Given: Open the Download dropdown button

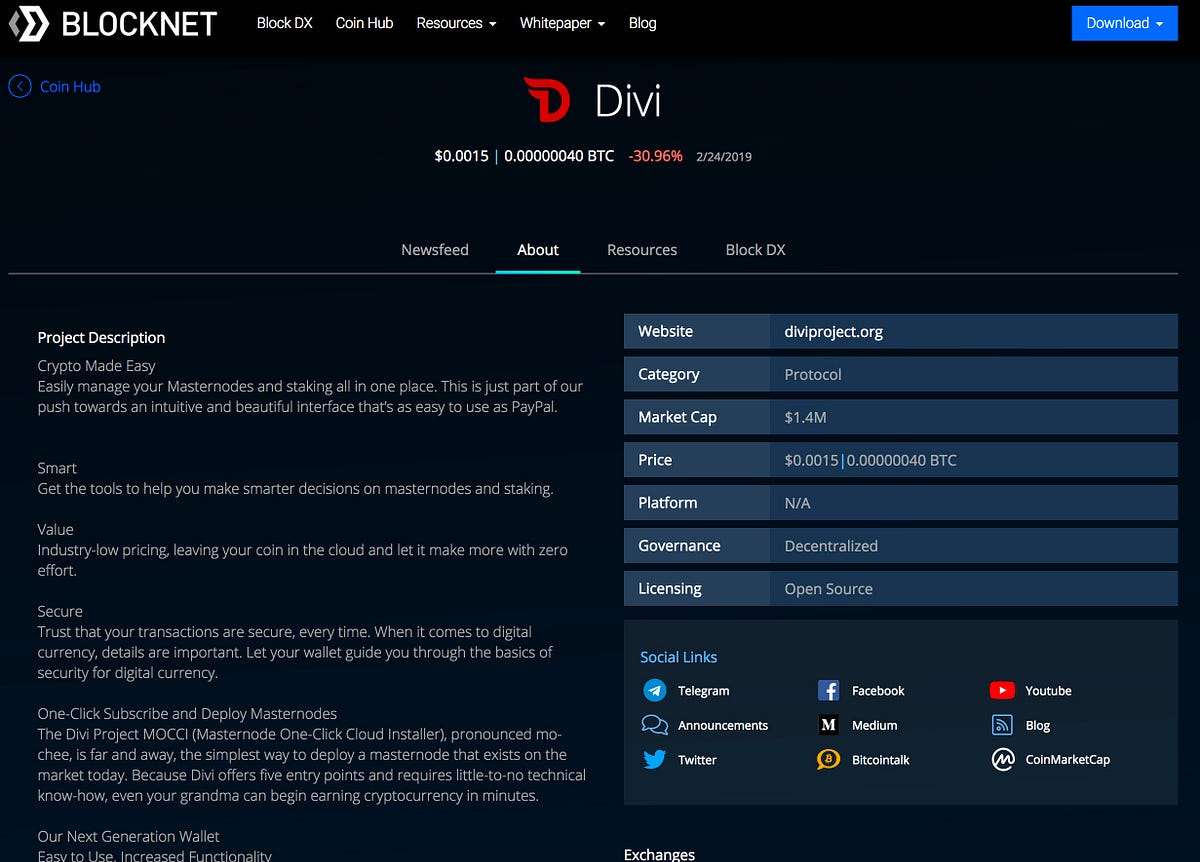Looking at the screenshot, I should pos(1125,23).
